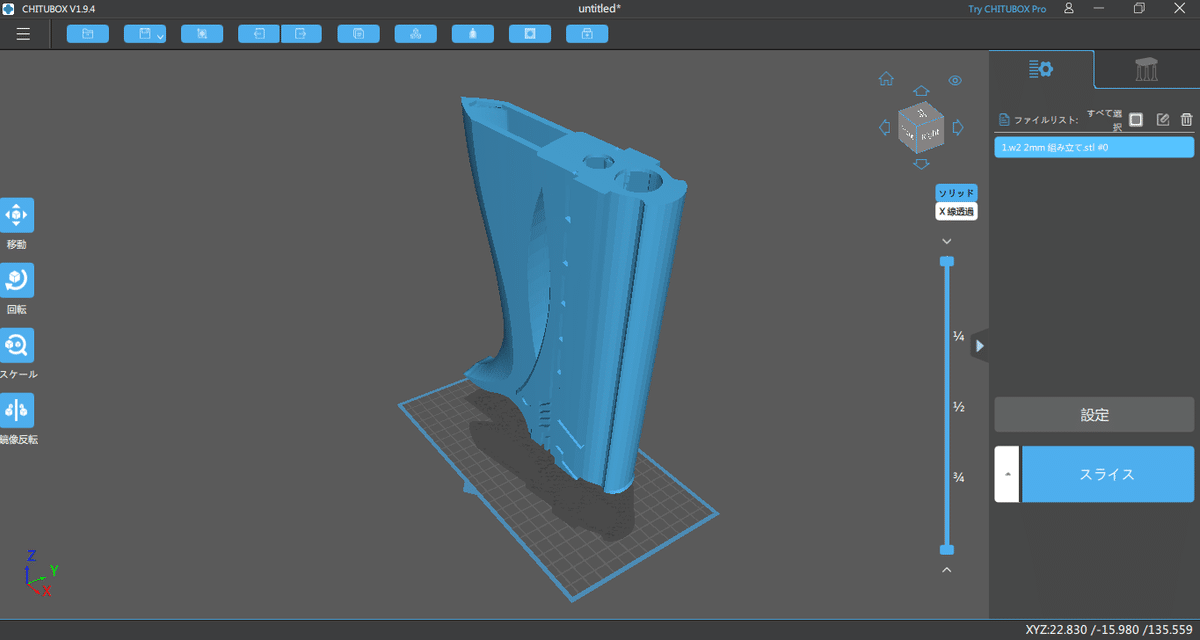Screen dimensions: 1200x640
Task: Open the hamburger main menu
Action: 23,34
